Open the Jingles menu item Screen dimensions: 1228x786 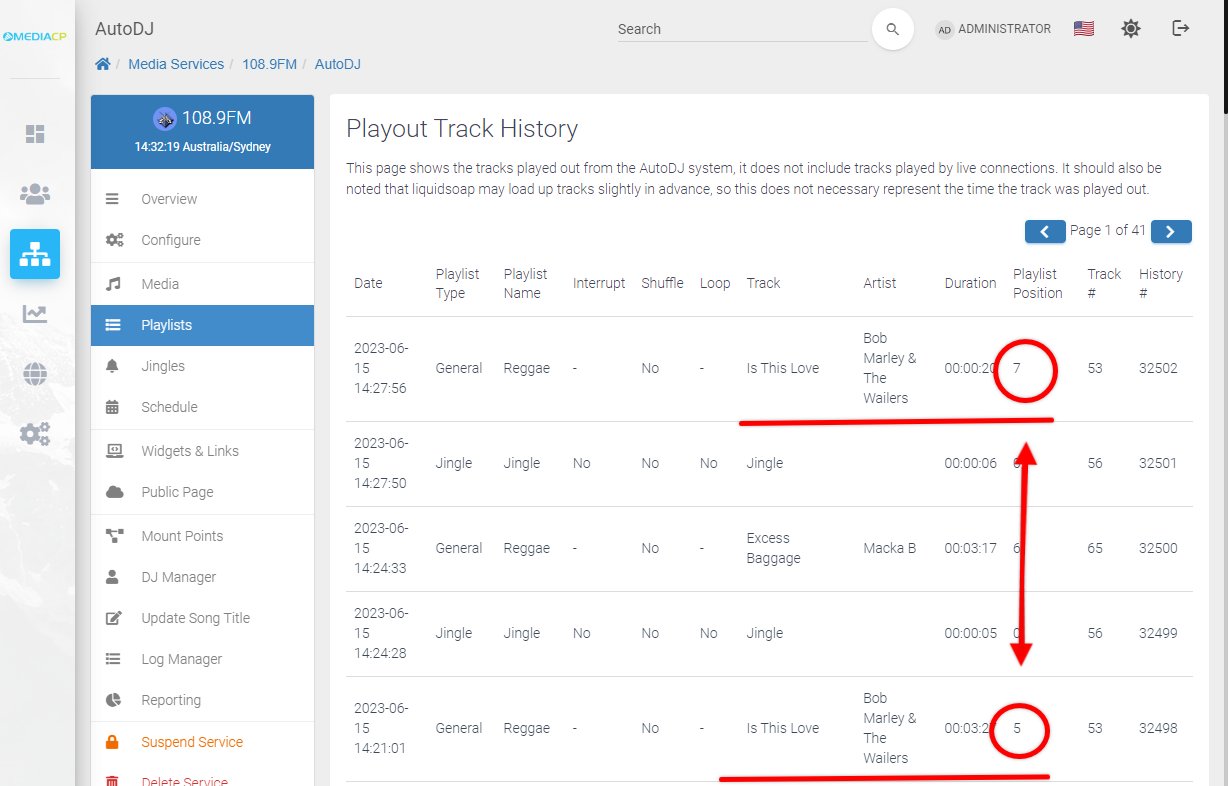point(163,366)
